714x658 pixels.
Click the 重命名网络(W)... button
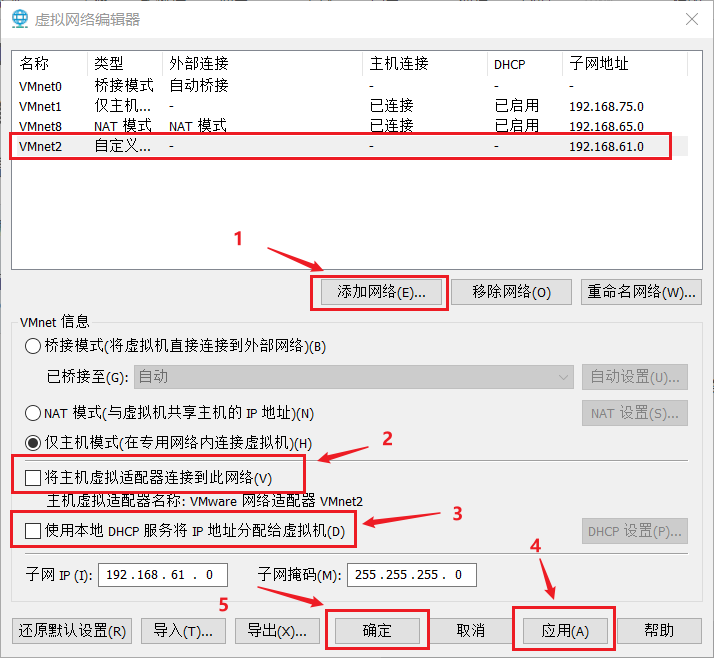[641, 292]
